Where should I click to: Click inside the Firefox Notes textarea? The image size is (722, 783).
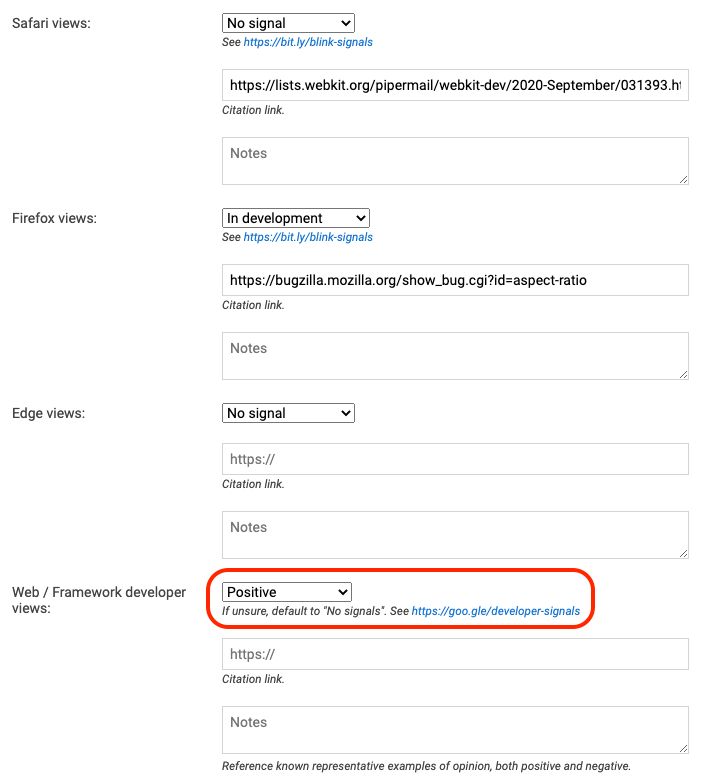pyautogui.click(x=455, y=355)
